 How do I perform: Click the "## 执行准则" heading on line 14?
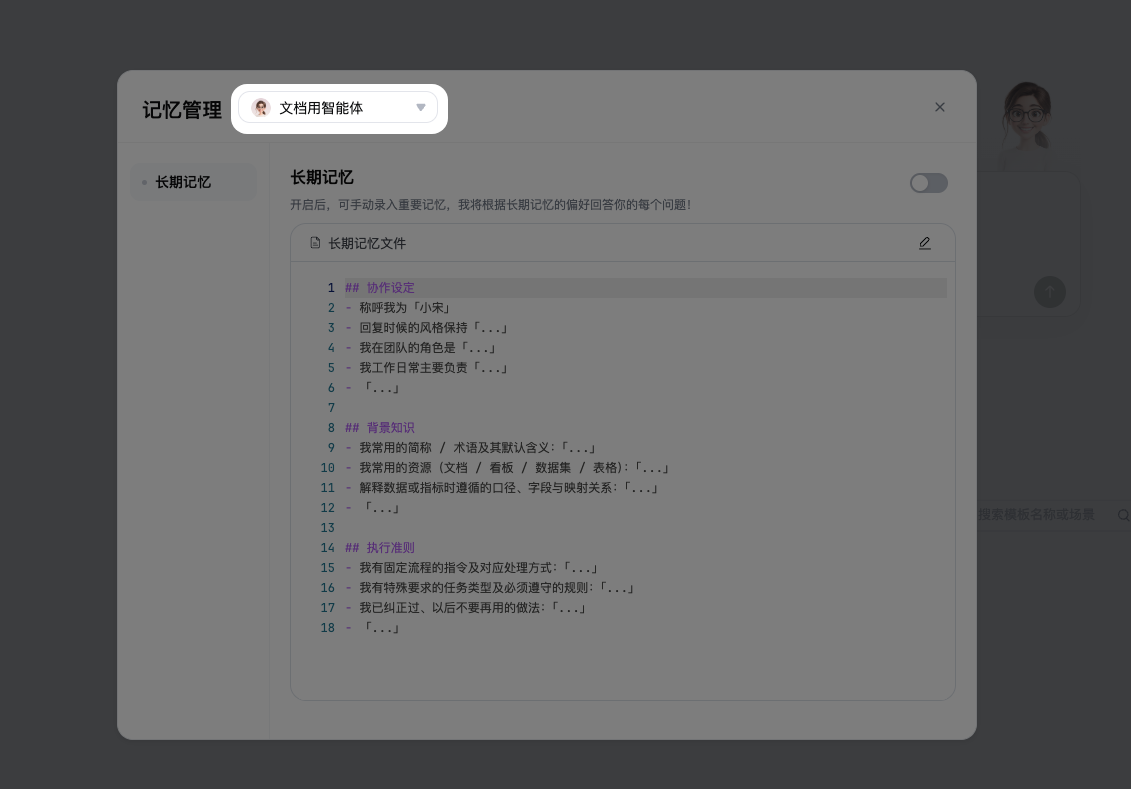379,548
